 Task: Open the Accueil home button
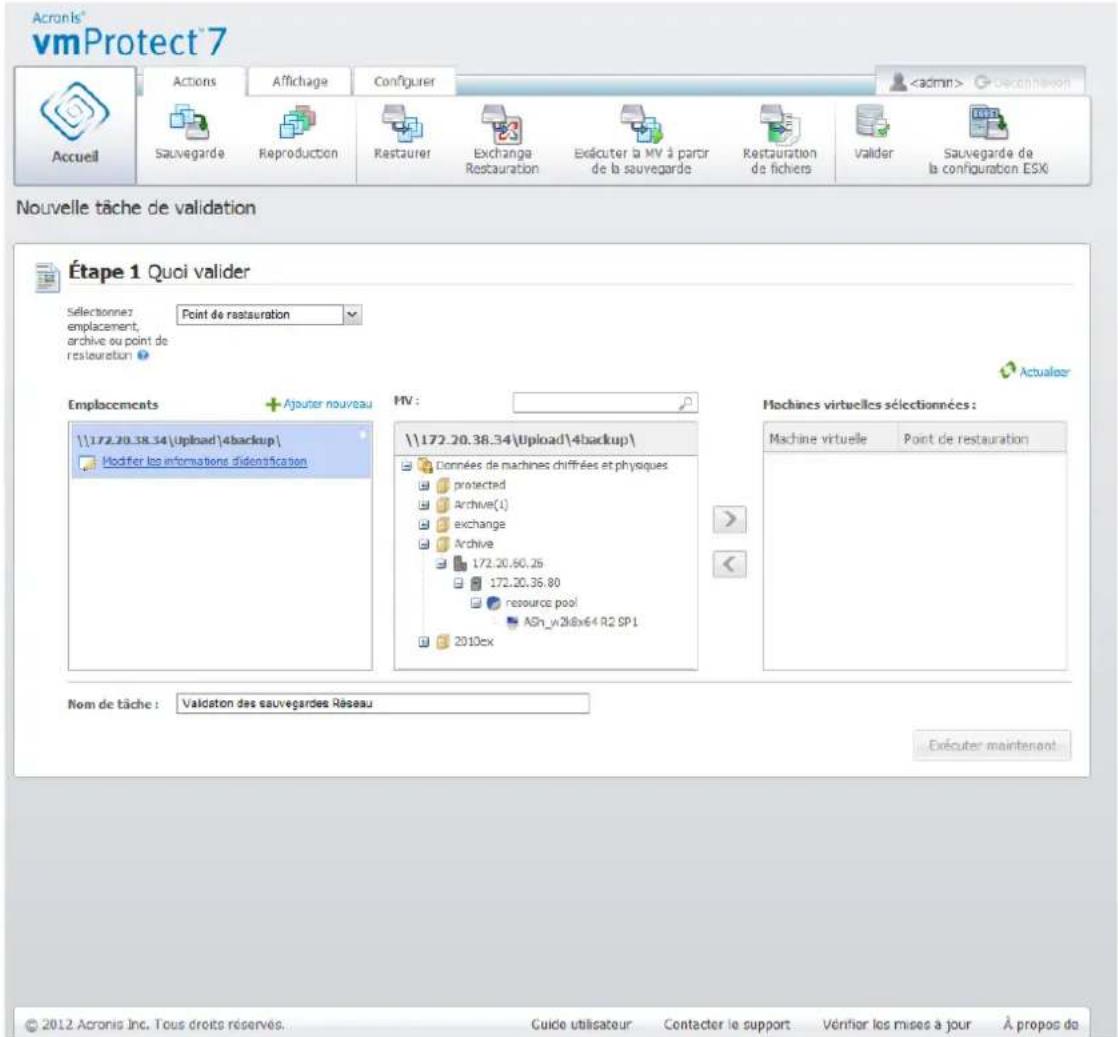pos(75,126)
